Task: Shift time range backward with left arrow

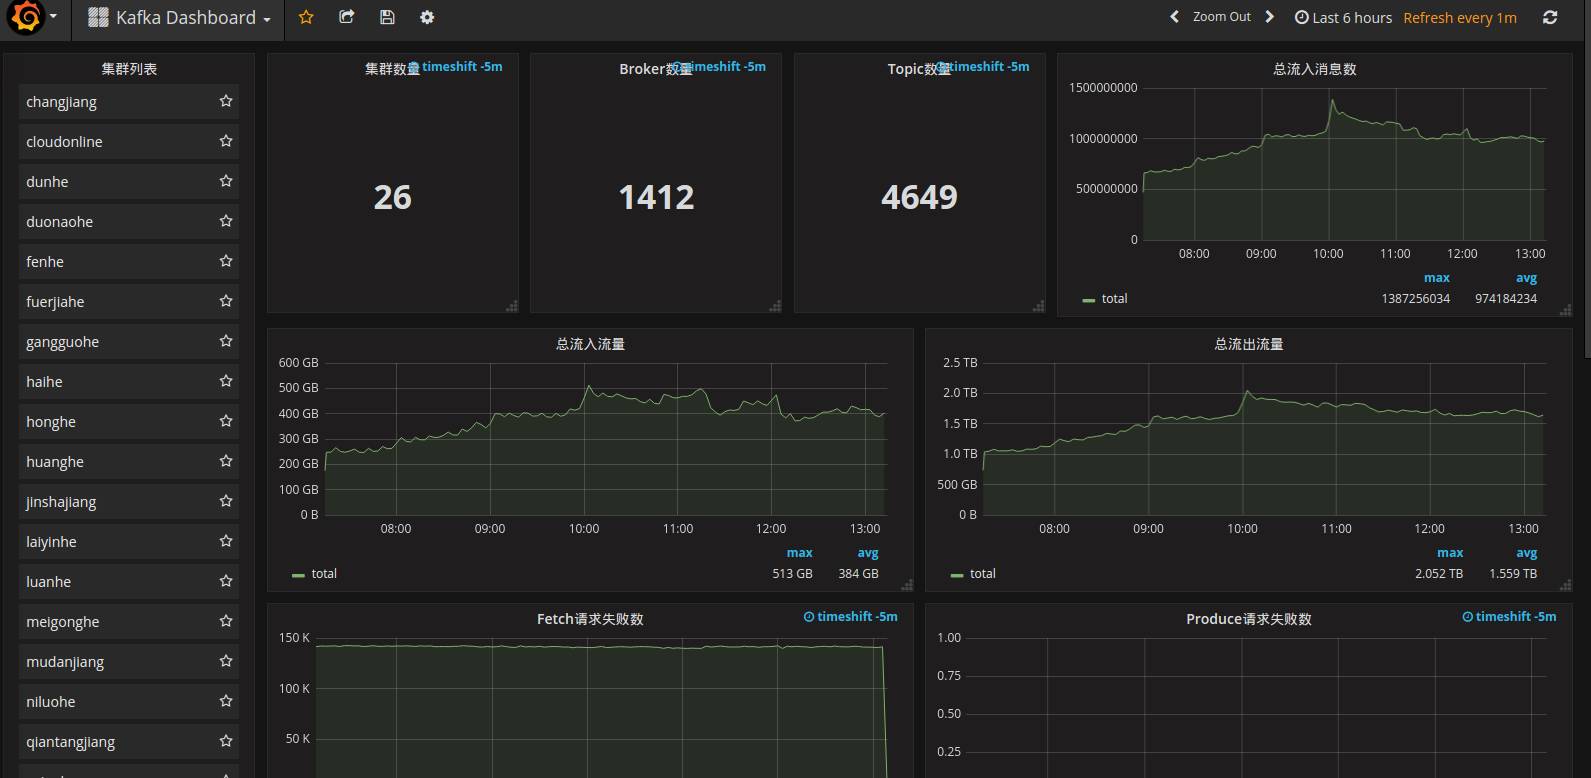Action: coord(1175,17)
